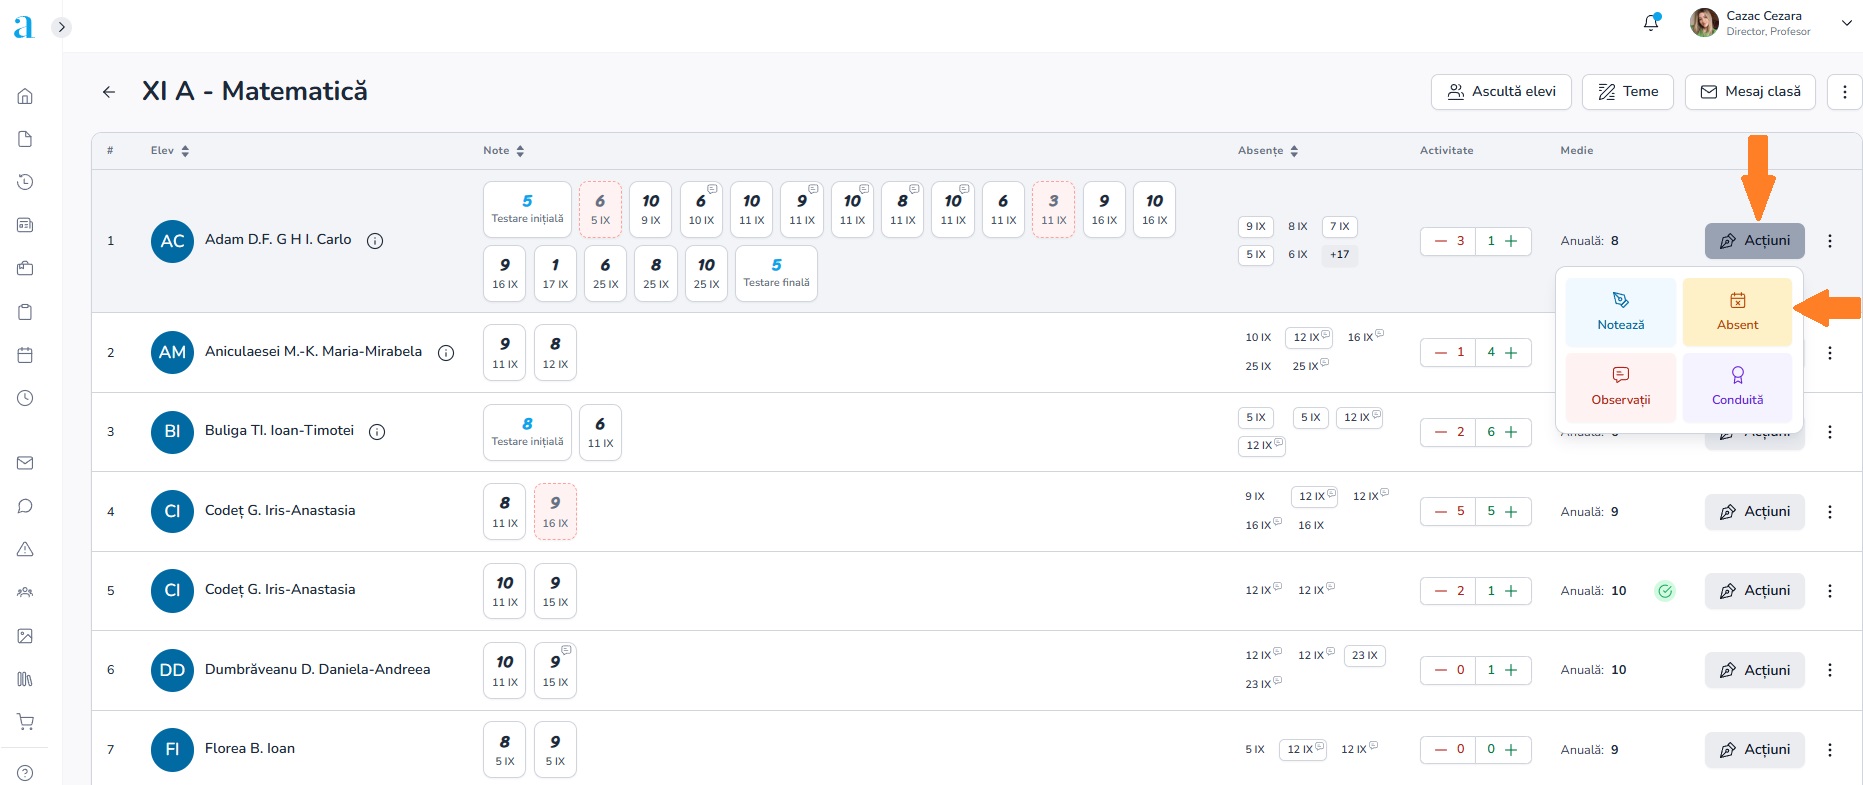Select Absent from the actions menu
The image size is (1863, 785).
(1737, 312)
